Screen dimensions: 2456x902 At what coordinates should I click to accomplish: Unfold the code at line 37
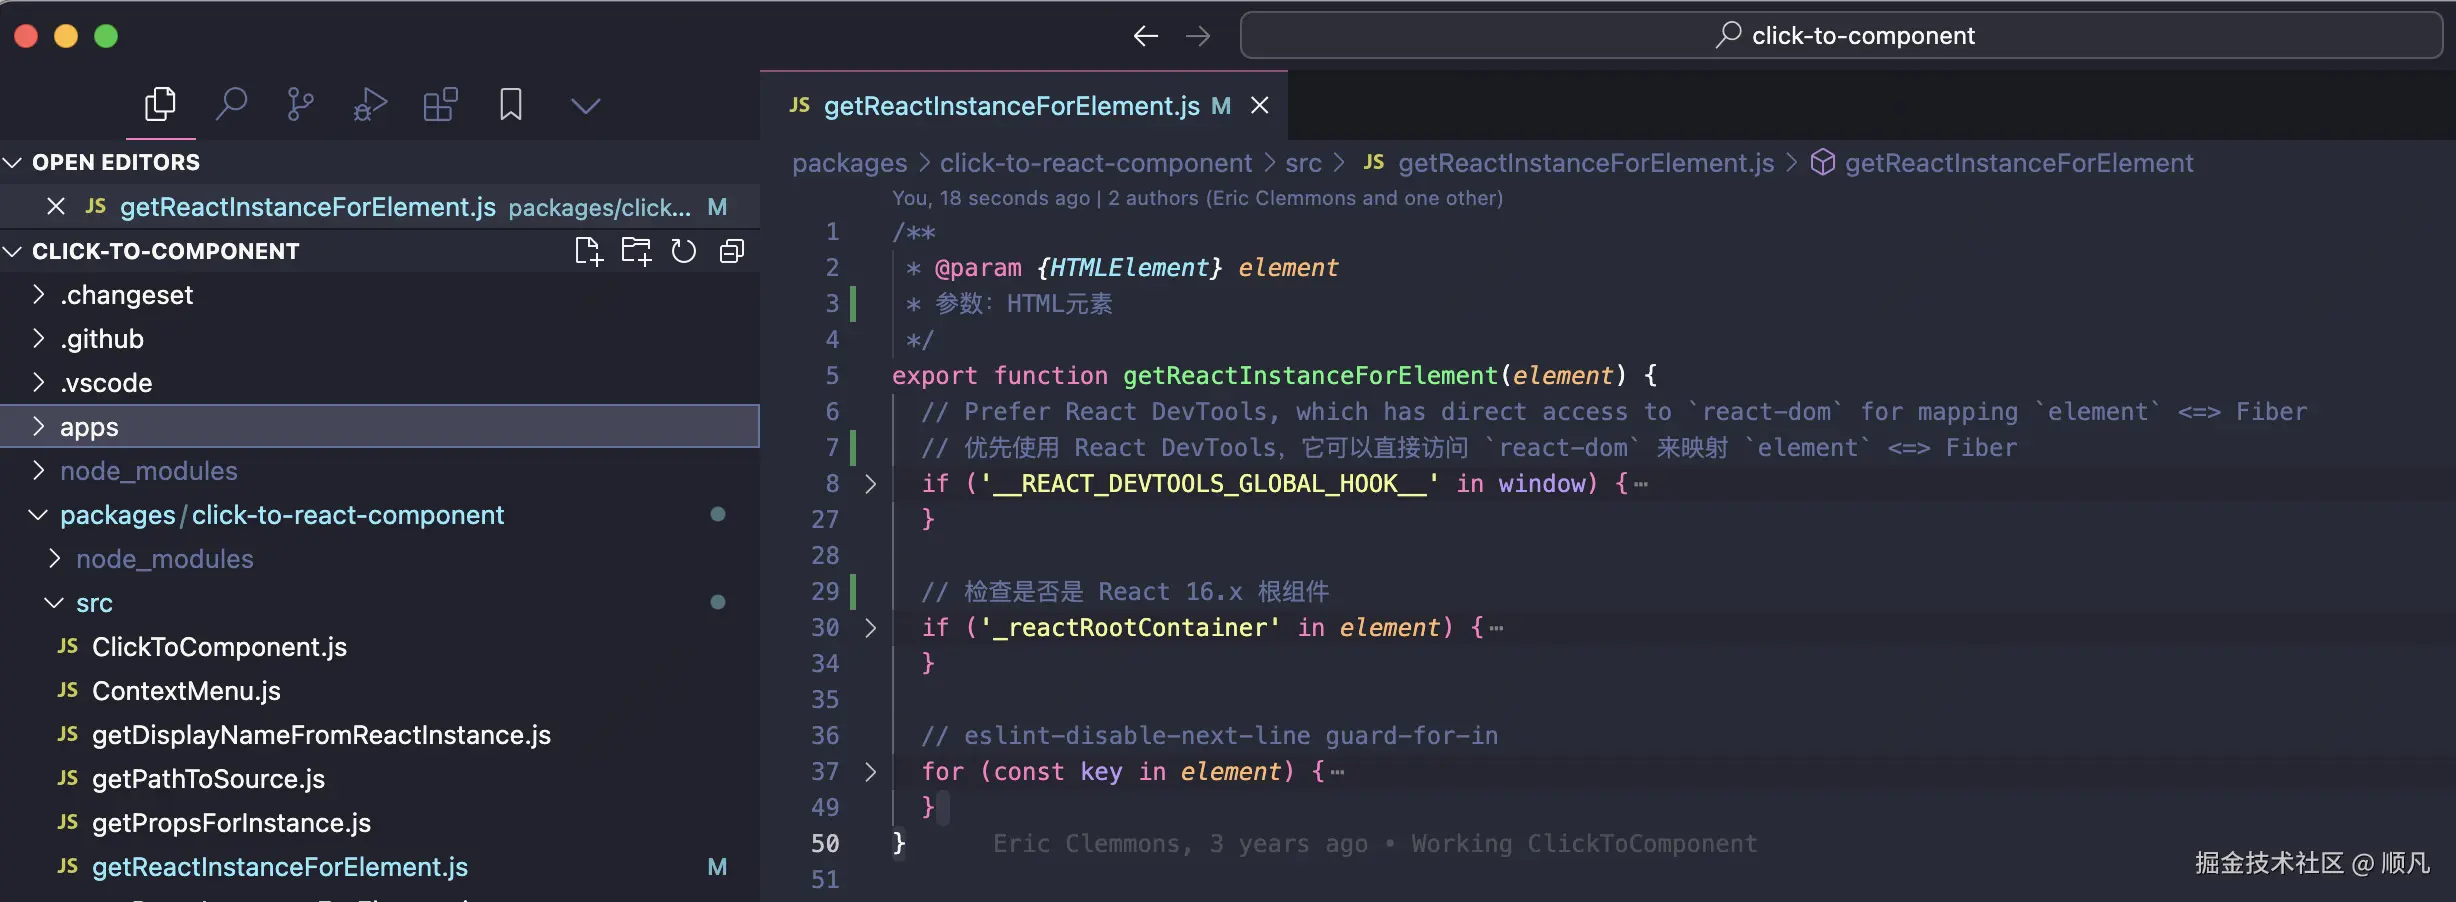(870, 772)
